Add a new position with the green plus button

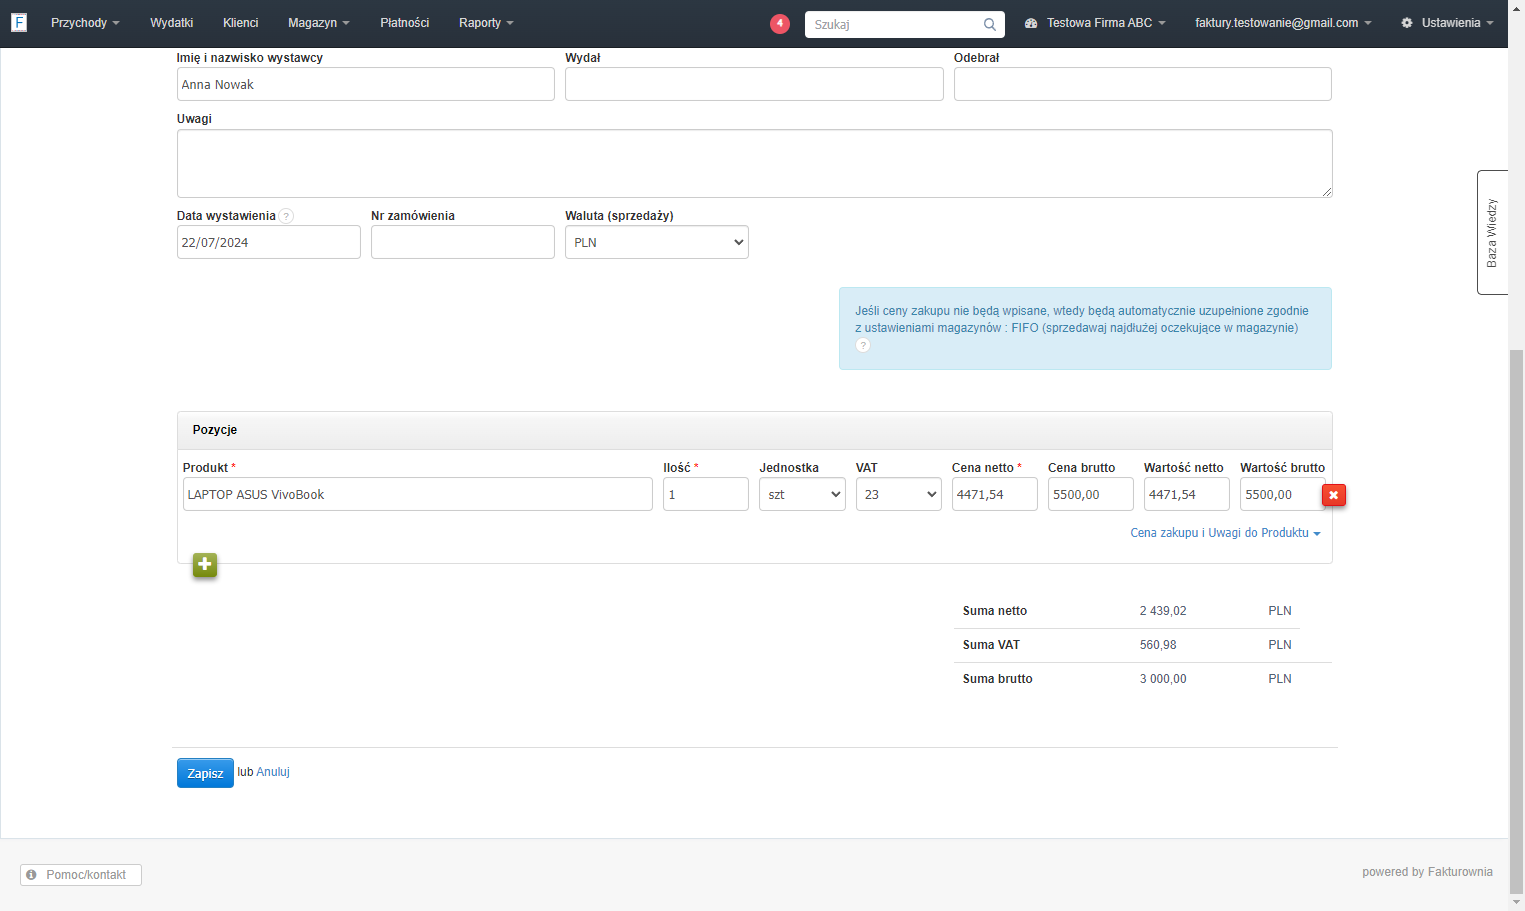coord(205,565)
